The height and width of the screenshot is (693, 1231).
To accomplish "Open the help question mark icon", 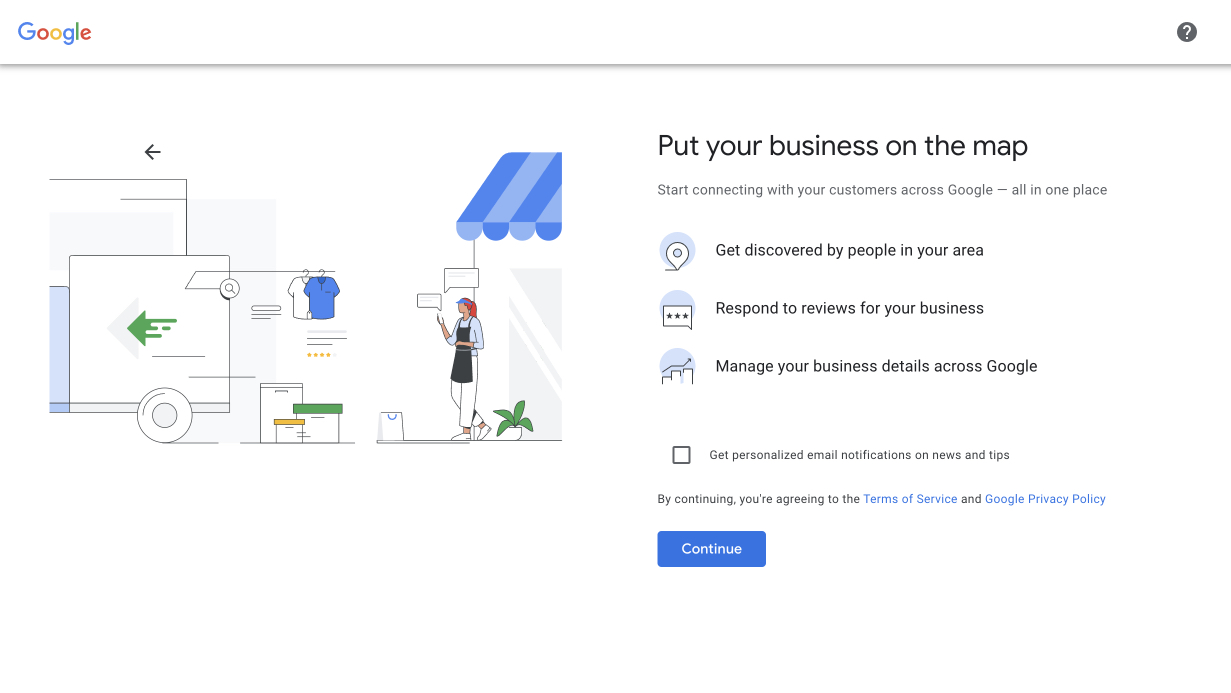I will [x=1187, y=32].
